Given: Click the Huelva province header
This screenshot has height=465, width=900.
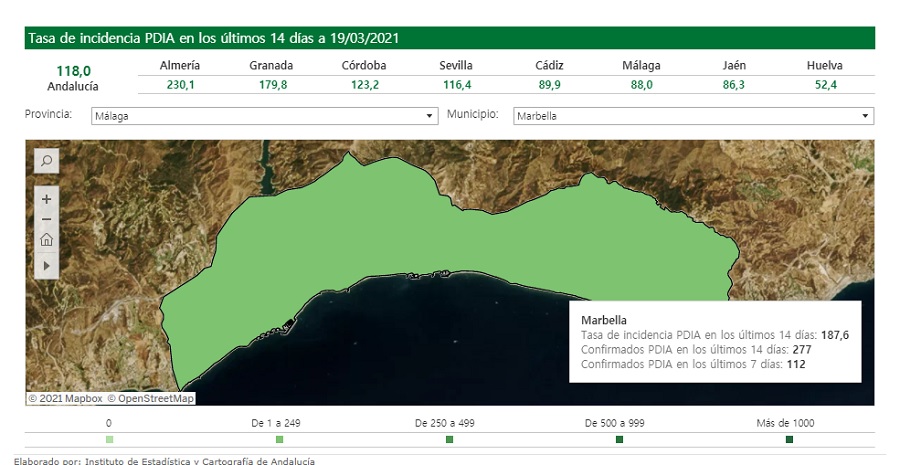Looking at the screenshot, I should [825, 65].
